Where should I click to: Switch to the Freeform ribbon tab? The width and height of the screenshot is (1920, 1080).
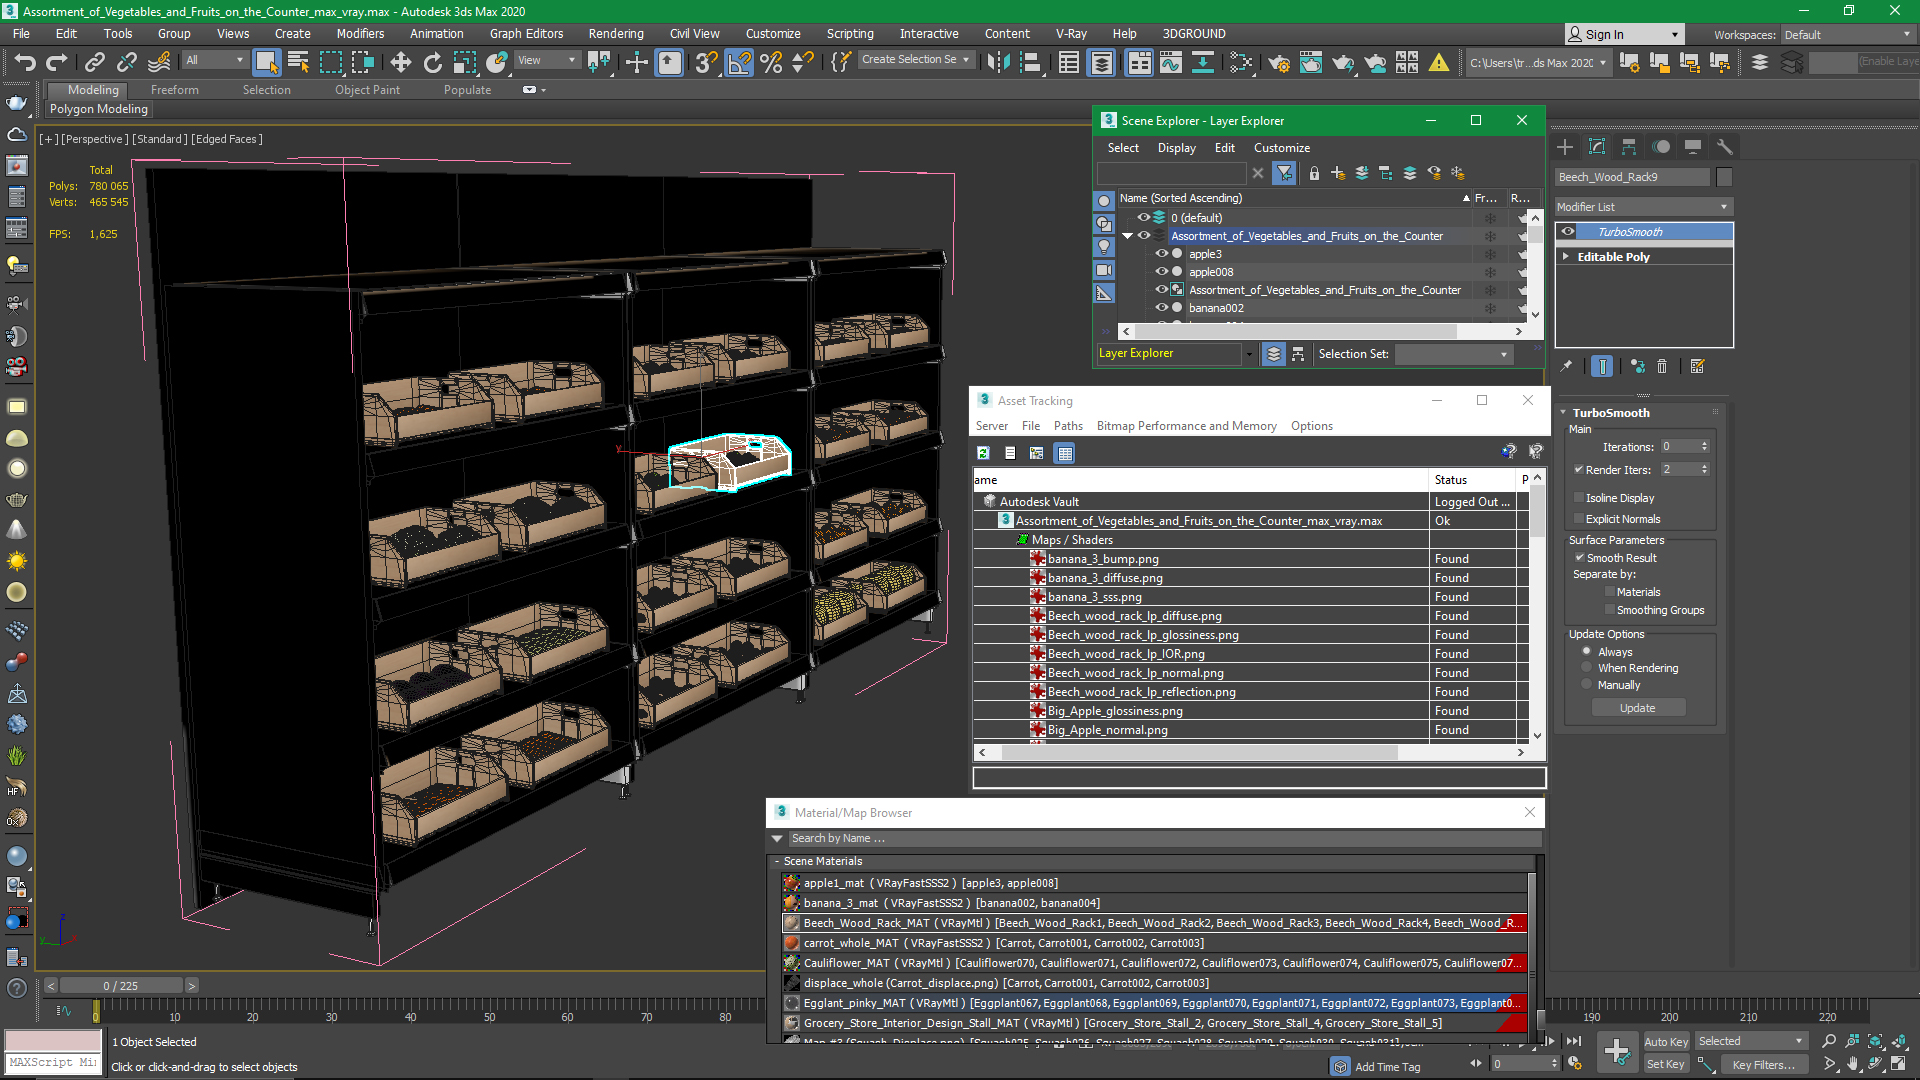(x=175, y=90)
